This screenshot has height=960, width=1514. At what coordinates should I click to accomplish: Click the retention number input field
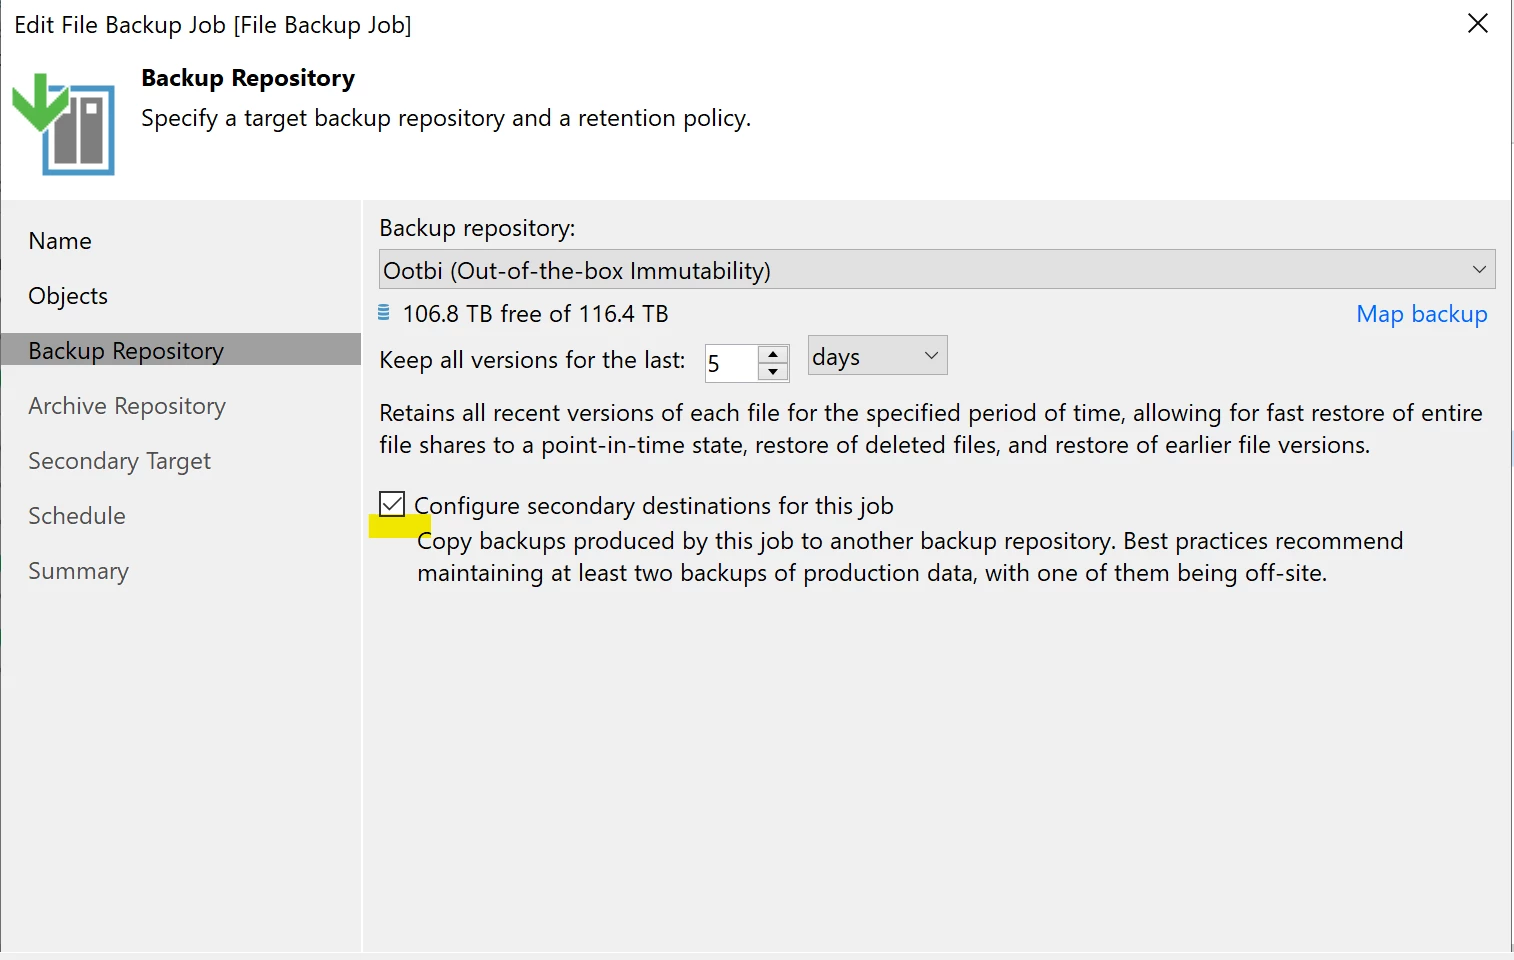click(730, 363)
